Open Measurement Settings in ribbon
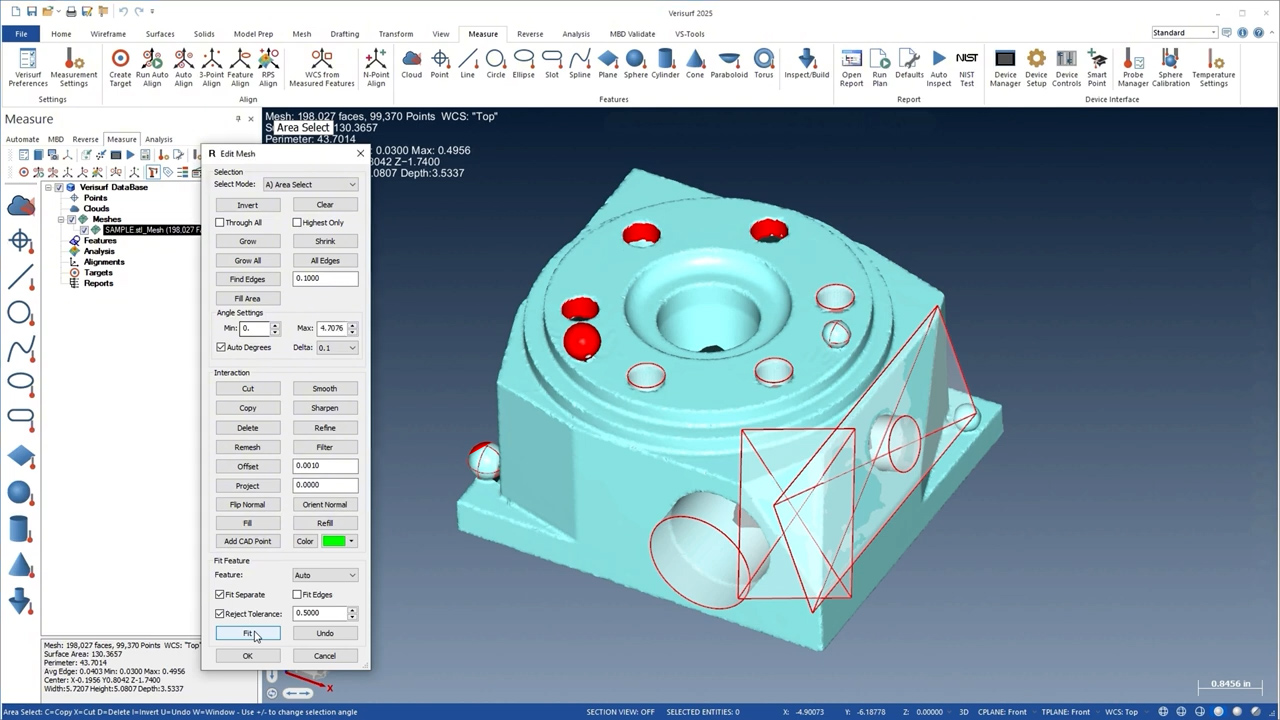 pyautogui.click(x=74, y=68)
